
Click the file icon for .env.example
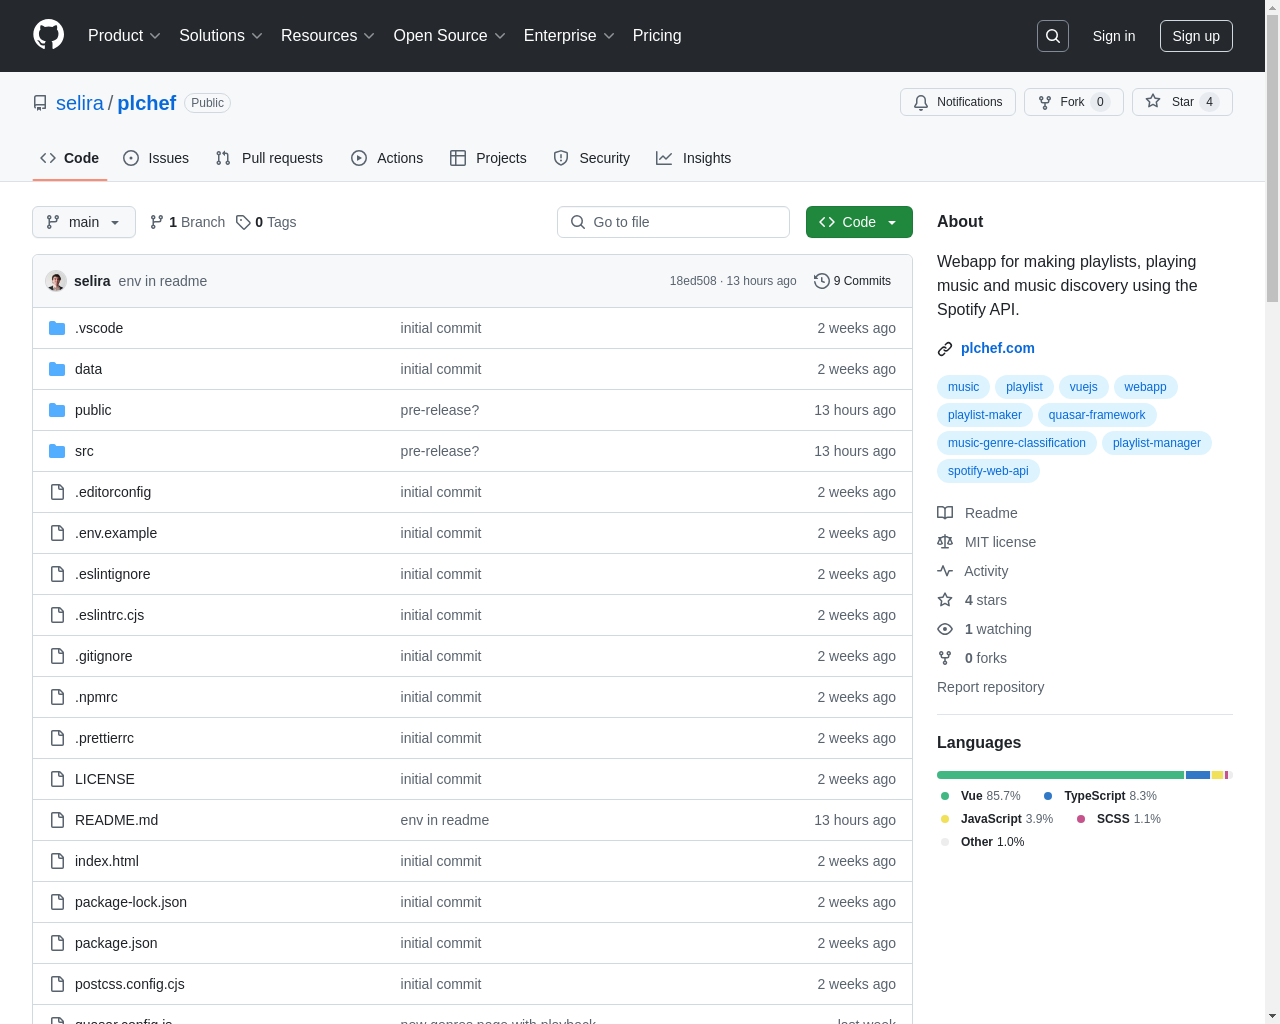(x=57, y=533)
